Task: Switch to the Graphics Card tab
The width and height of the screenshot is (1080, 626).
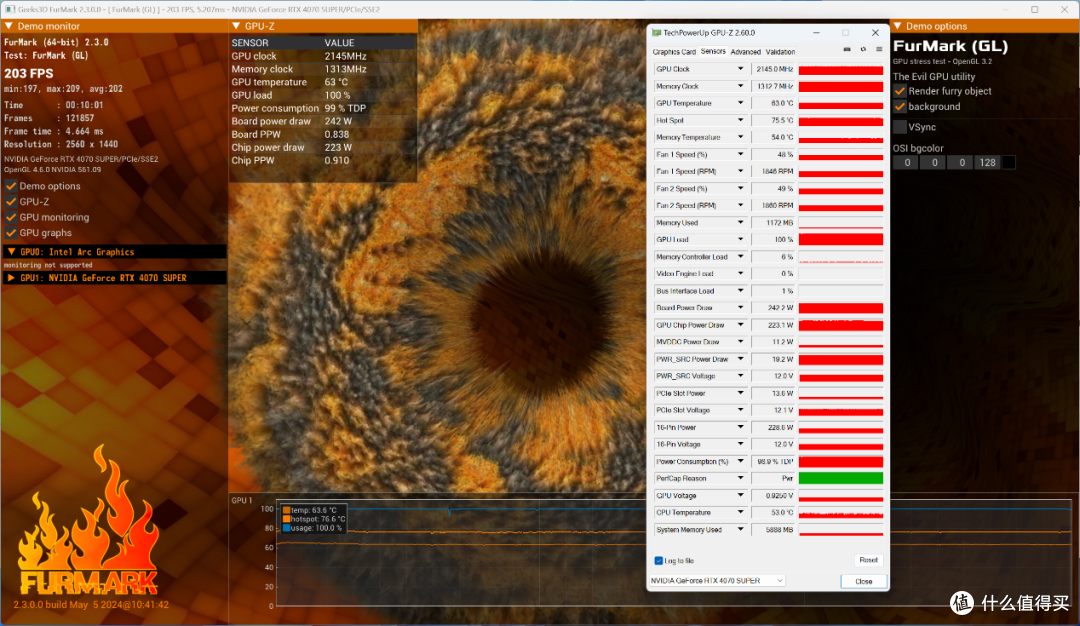Action: click(674, 52)
